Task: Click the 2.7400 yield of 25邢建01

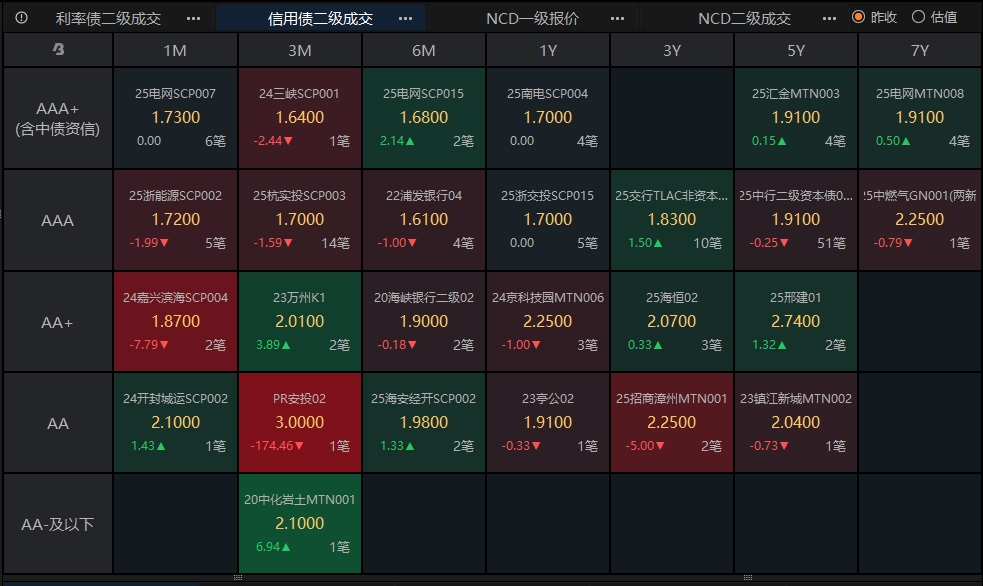Action: [x=796, y=322]
